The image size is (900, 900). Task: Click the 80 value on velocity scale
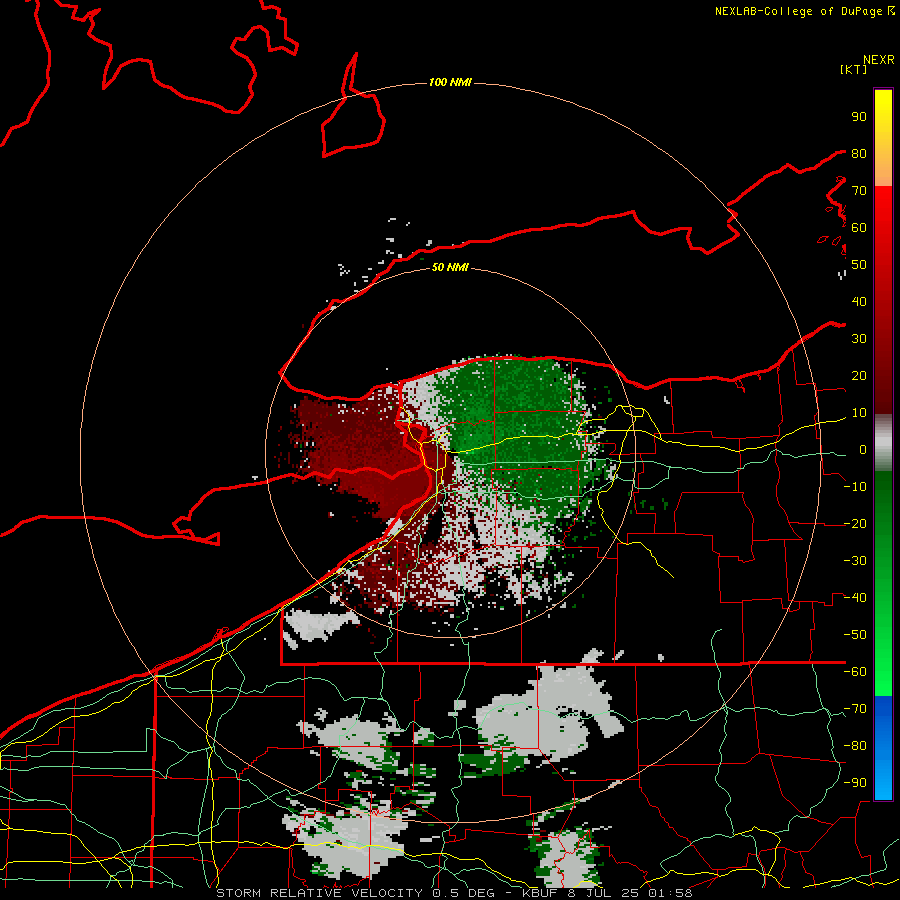tap(859, 154)
